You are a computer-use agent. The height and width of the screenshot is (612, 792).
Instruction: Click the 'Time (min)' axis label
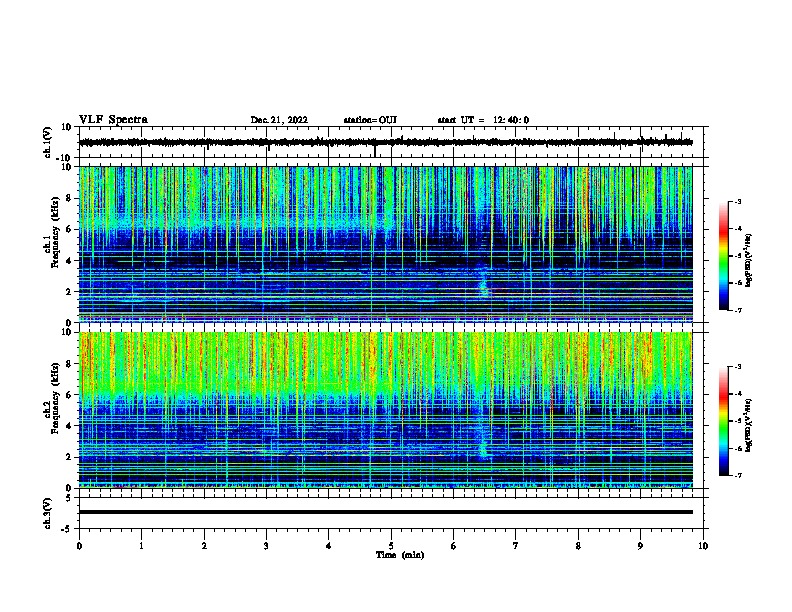[400, 555]
